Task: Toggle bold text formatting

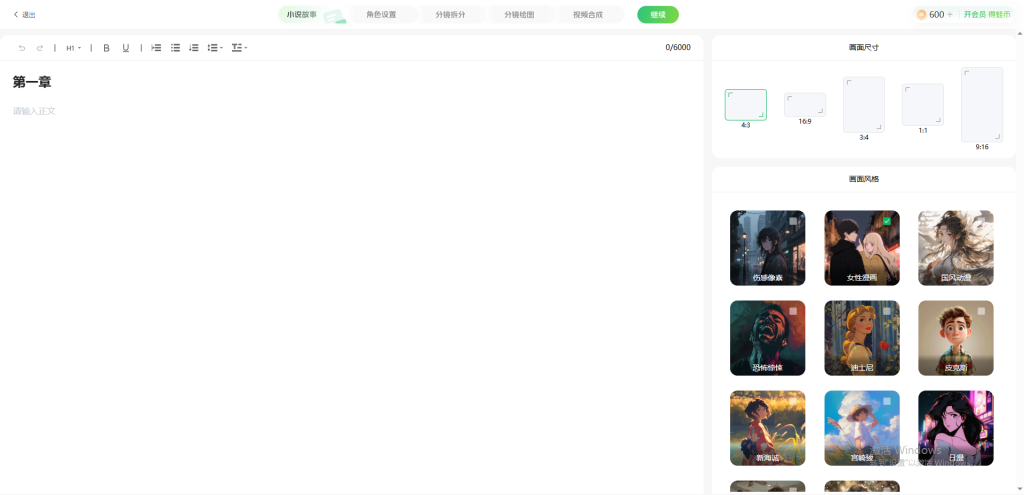Action: pos(106,48)
